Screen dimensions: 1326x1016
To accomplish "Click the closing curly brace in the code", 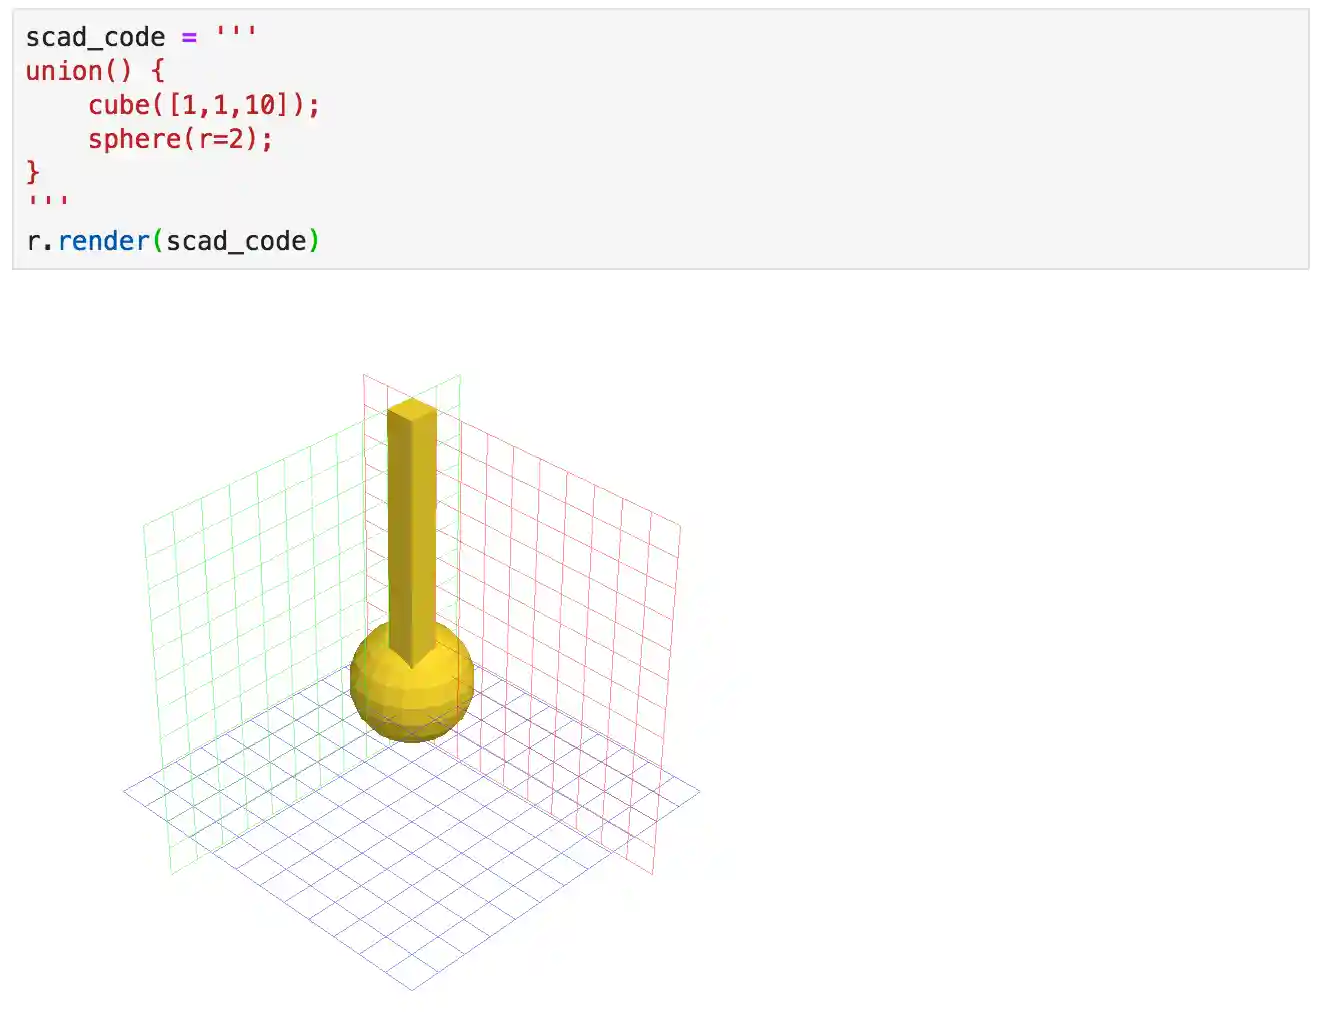I will click(31, 172).
